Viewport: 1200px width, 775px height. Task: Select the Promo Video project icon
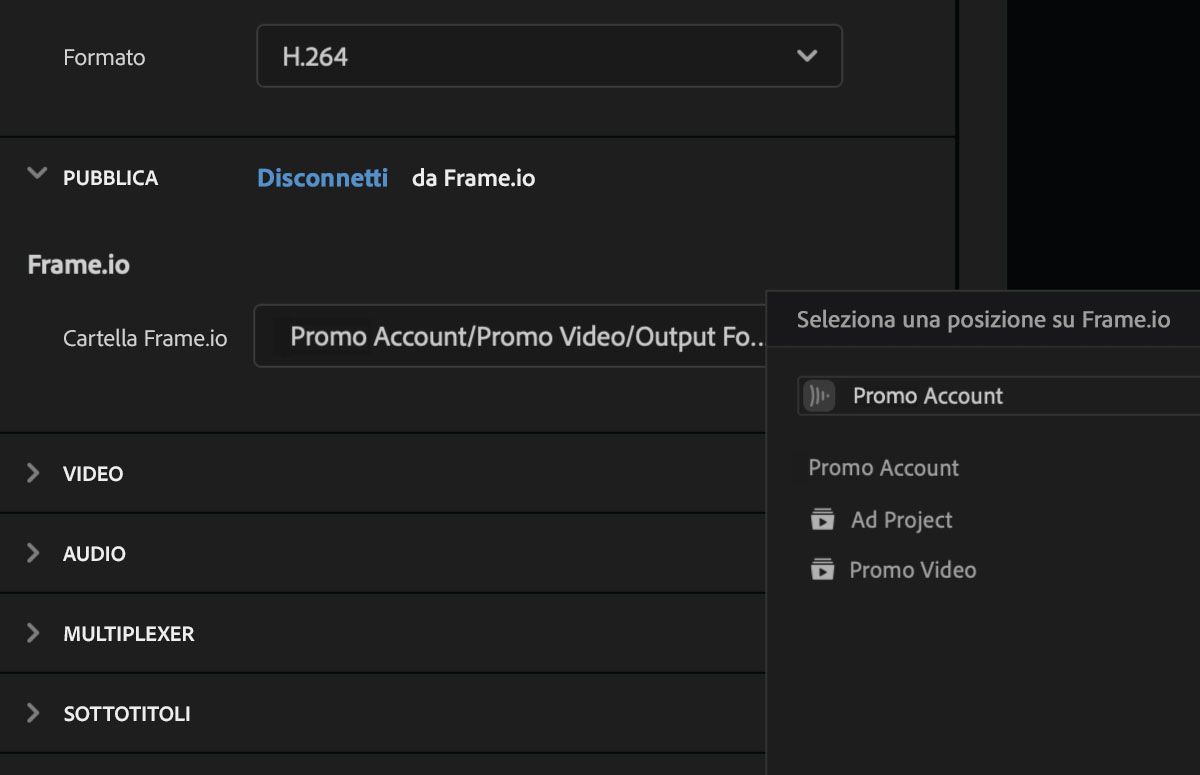tap(822, 570)
